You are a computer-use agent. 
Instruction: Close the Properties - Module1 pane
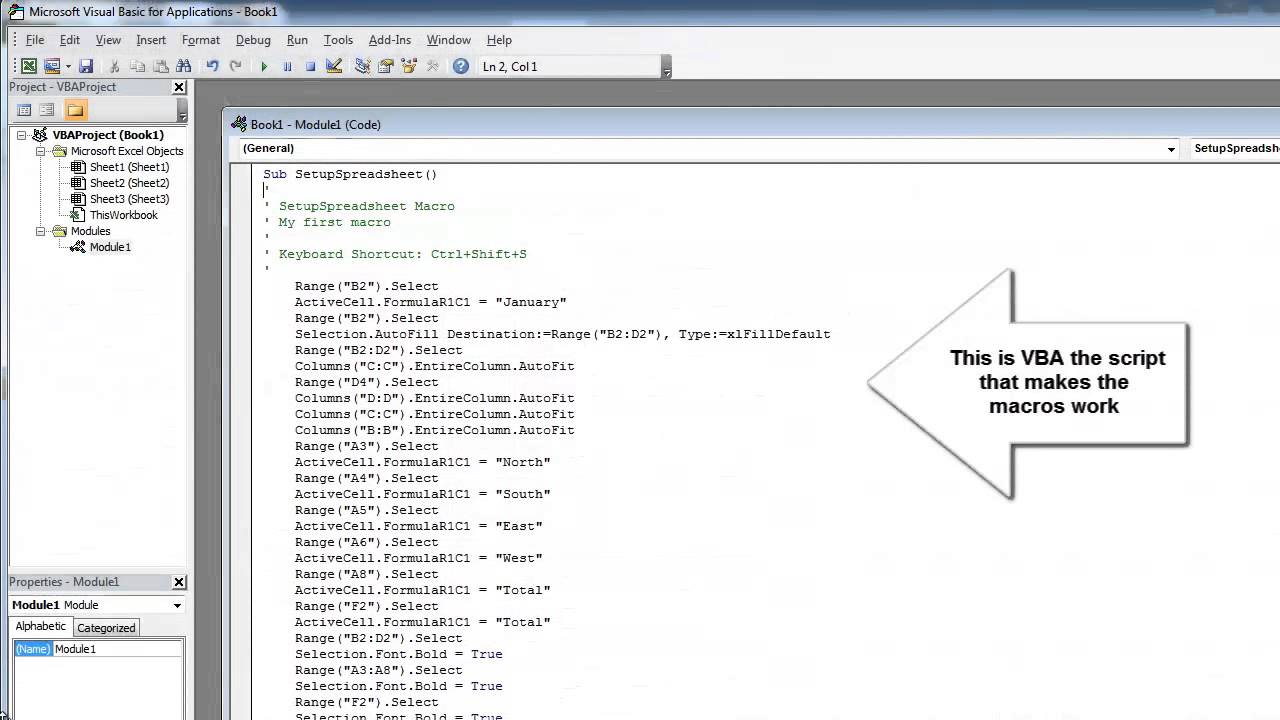179,582
